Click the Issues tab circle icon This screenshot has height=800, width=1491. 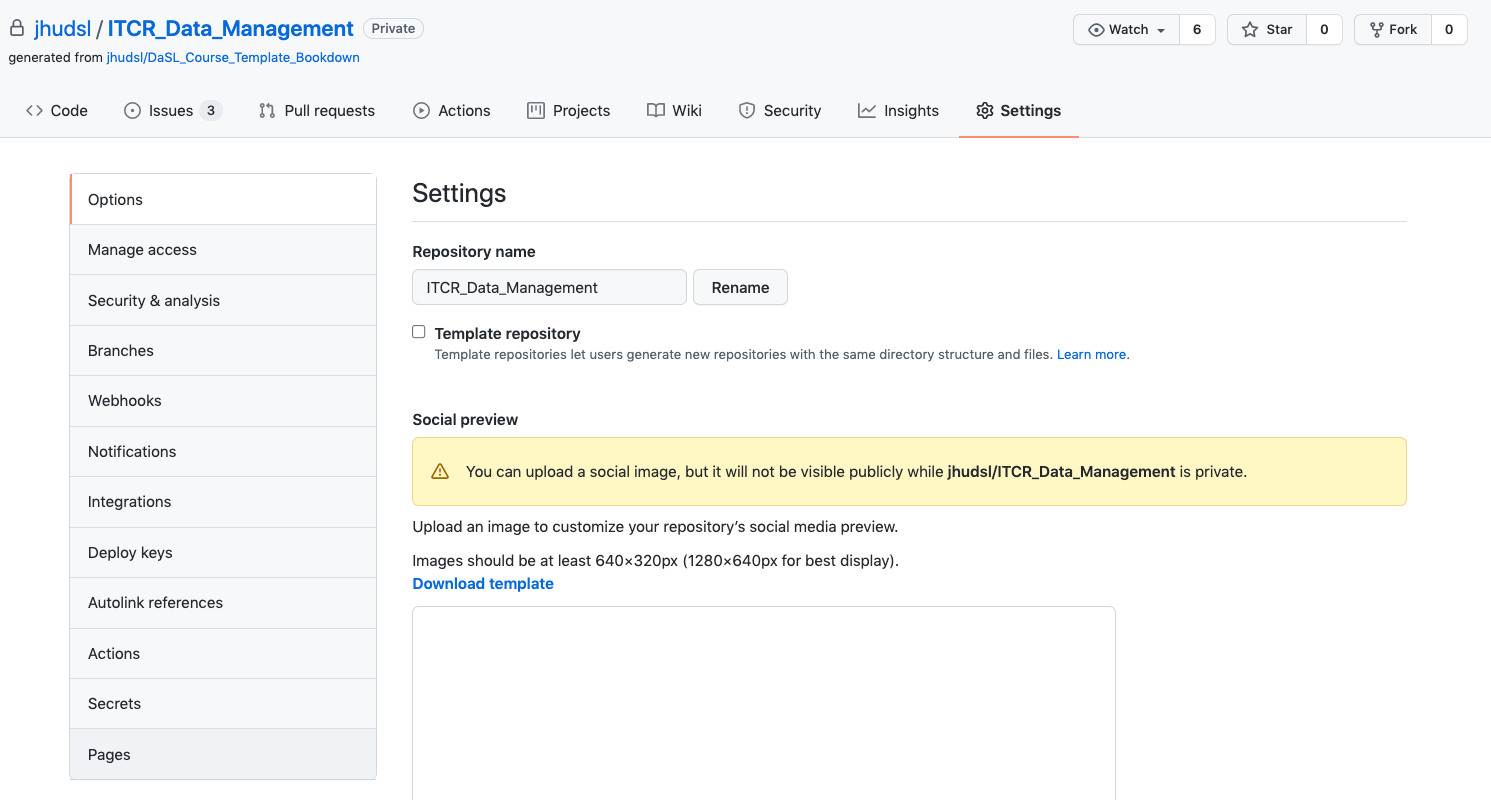coord(132,111)
